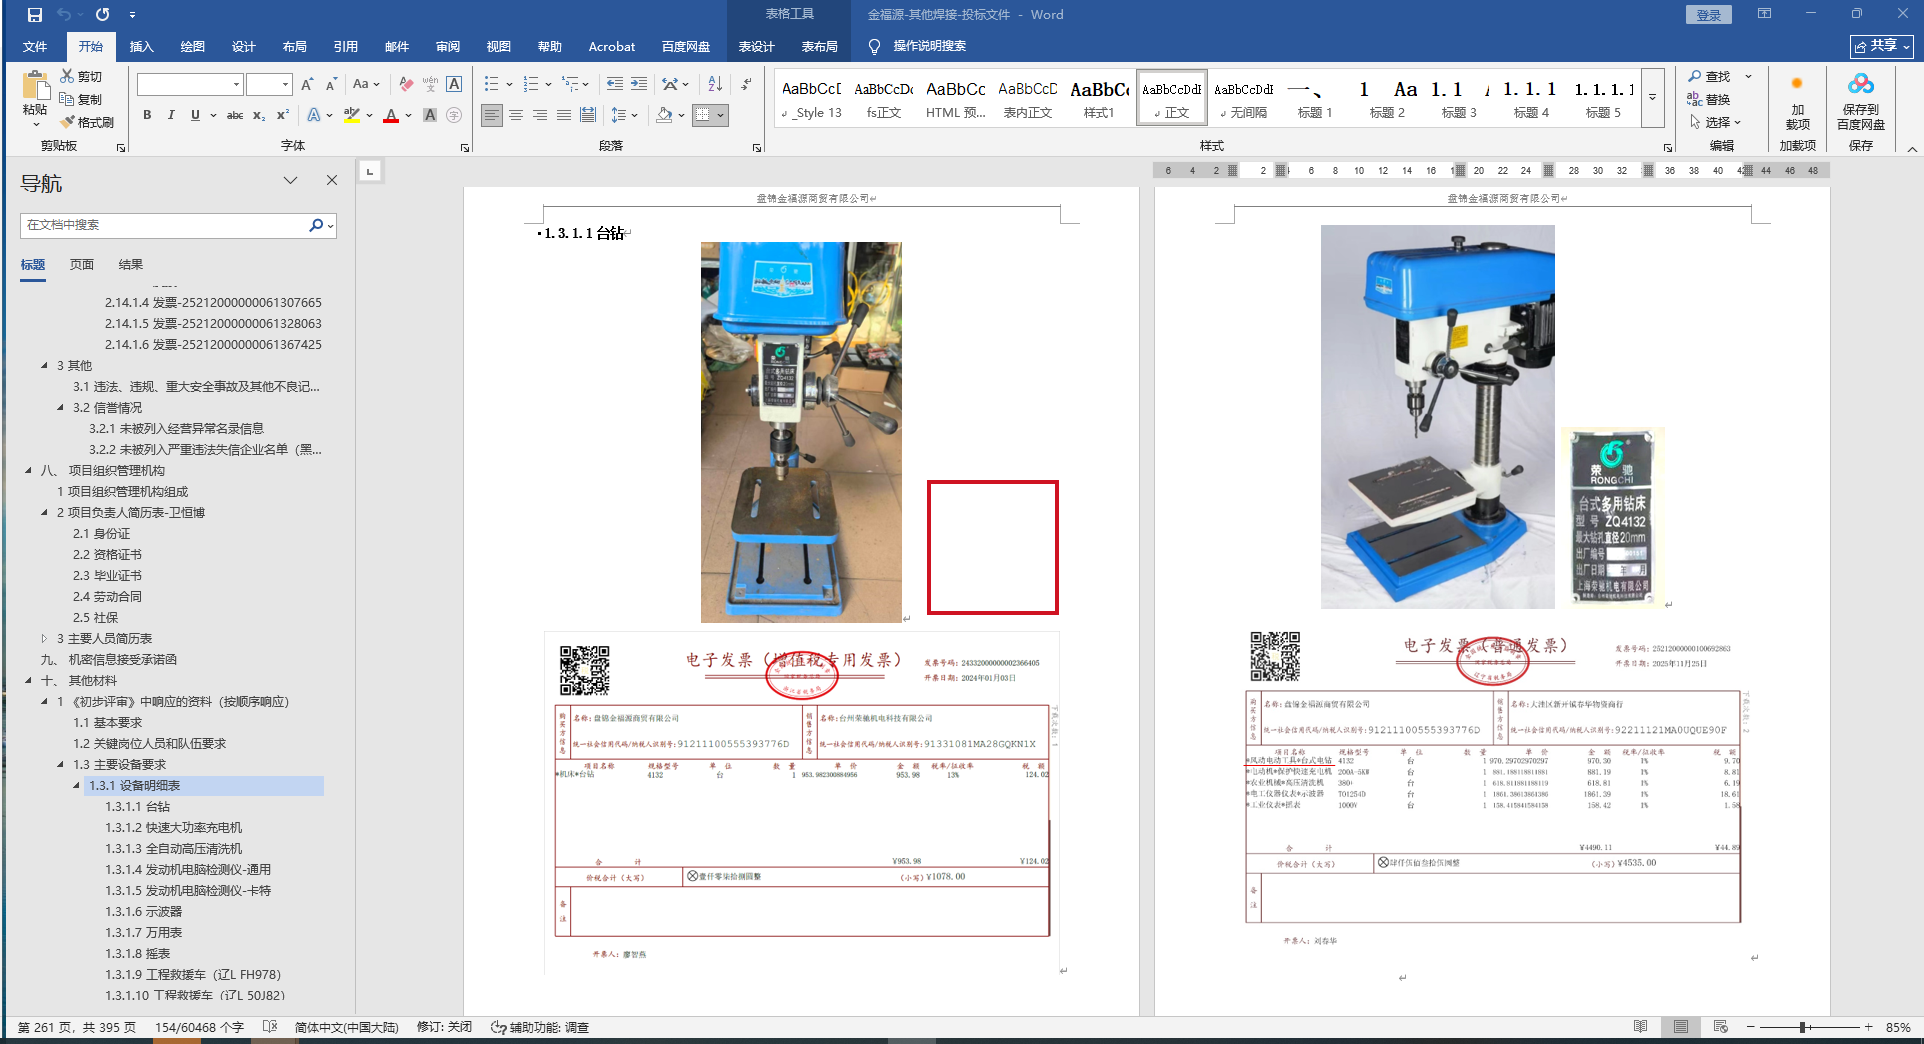The height and width of the screenshot is (1044, 1924).
Task: Switch to 页面 navigation tab
Action: 82,265
